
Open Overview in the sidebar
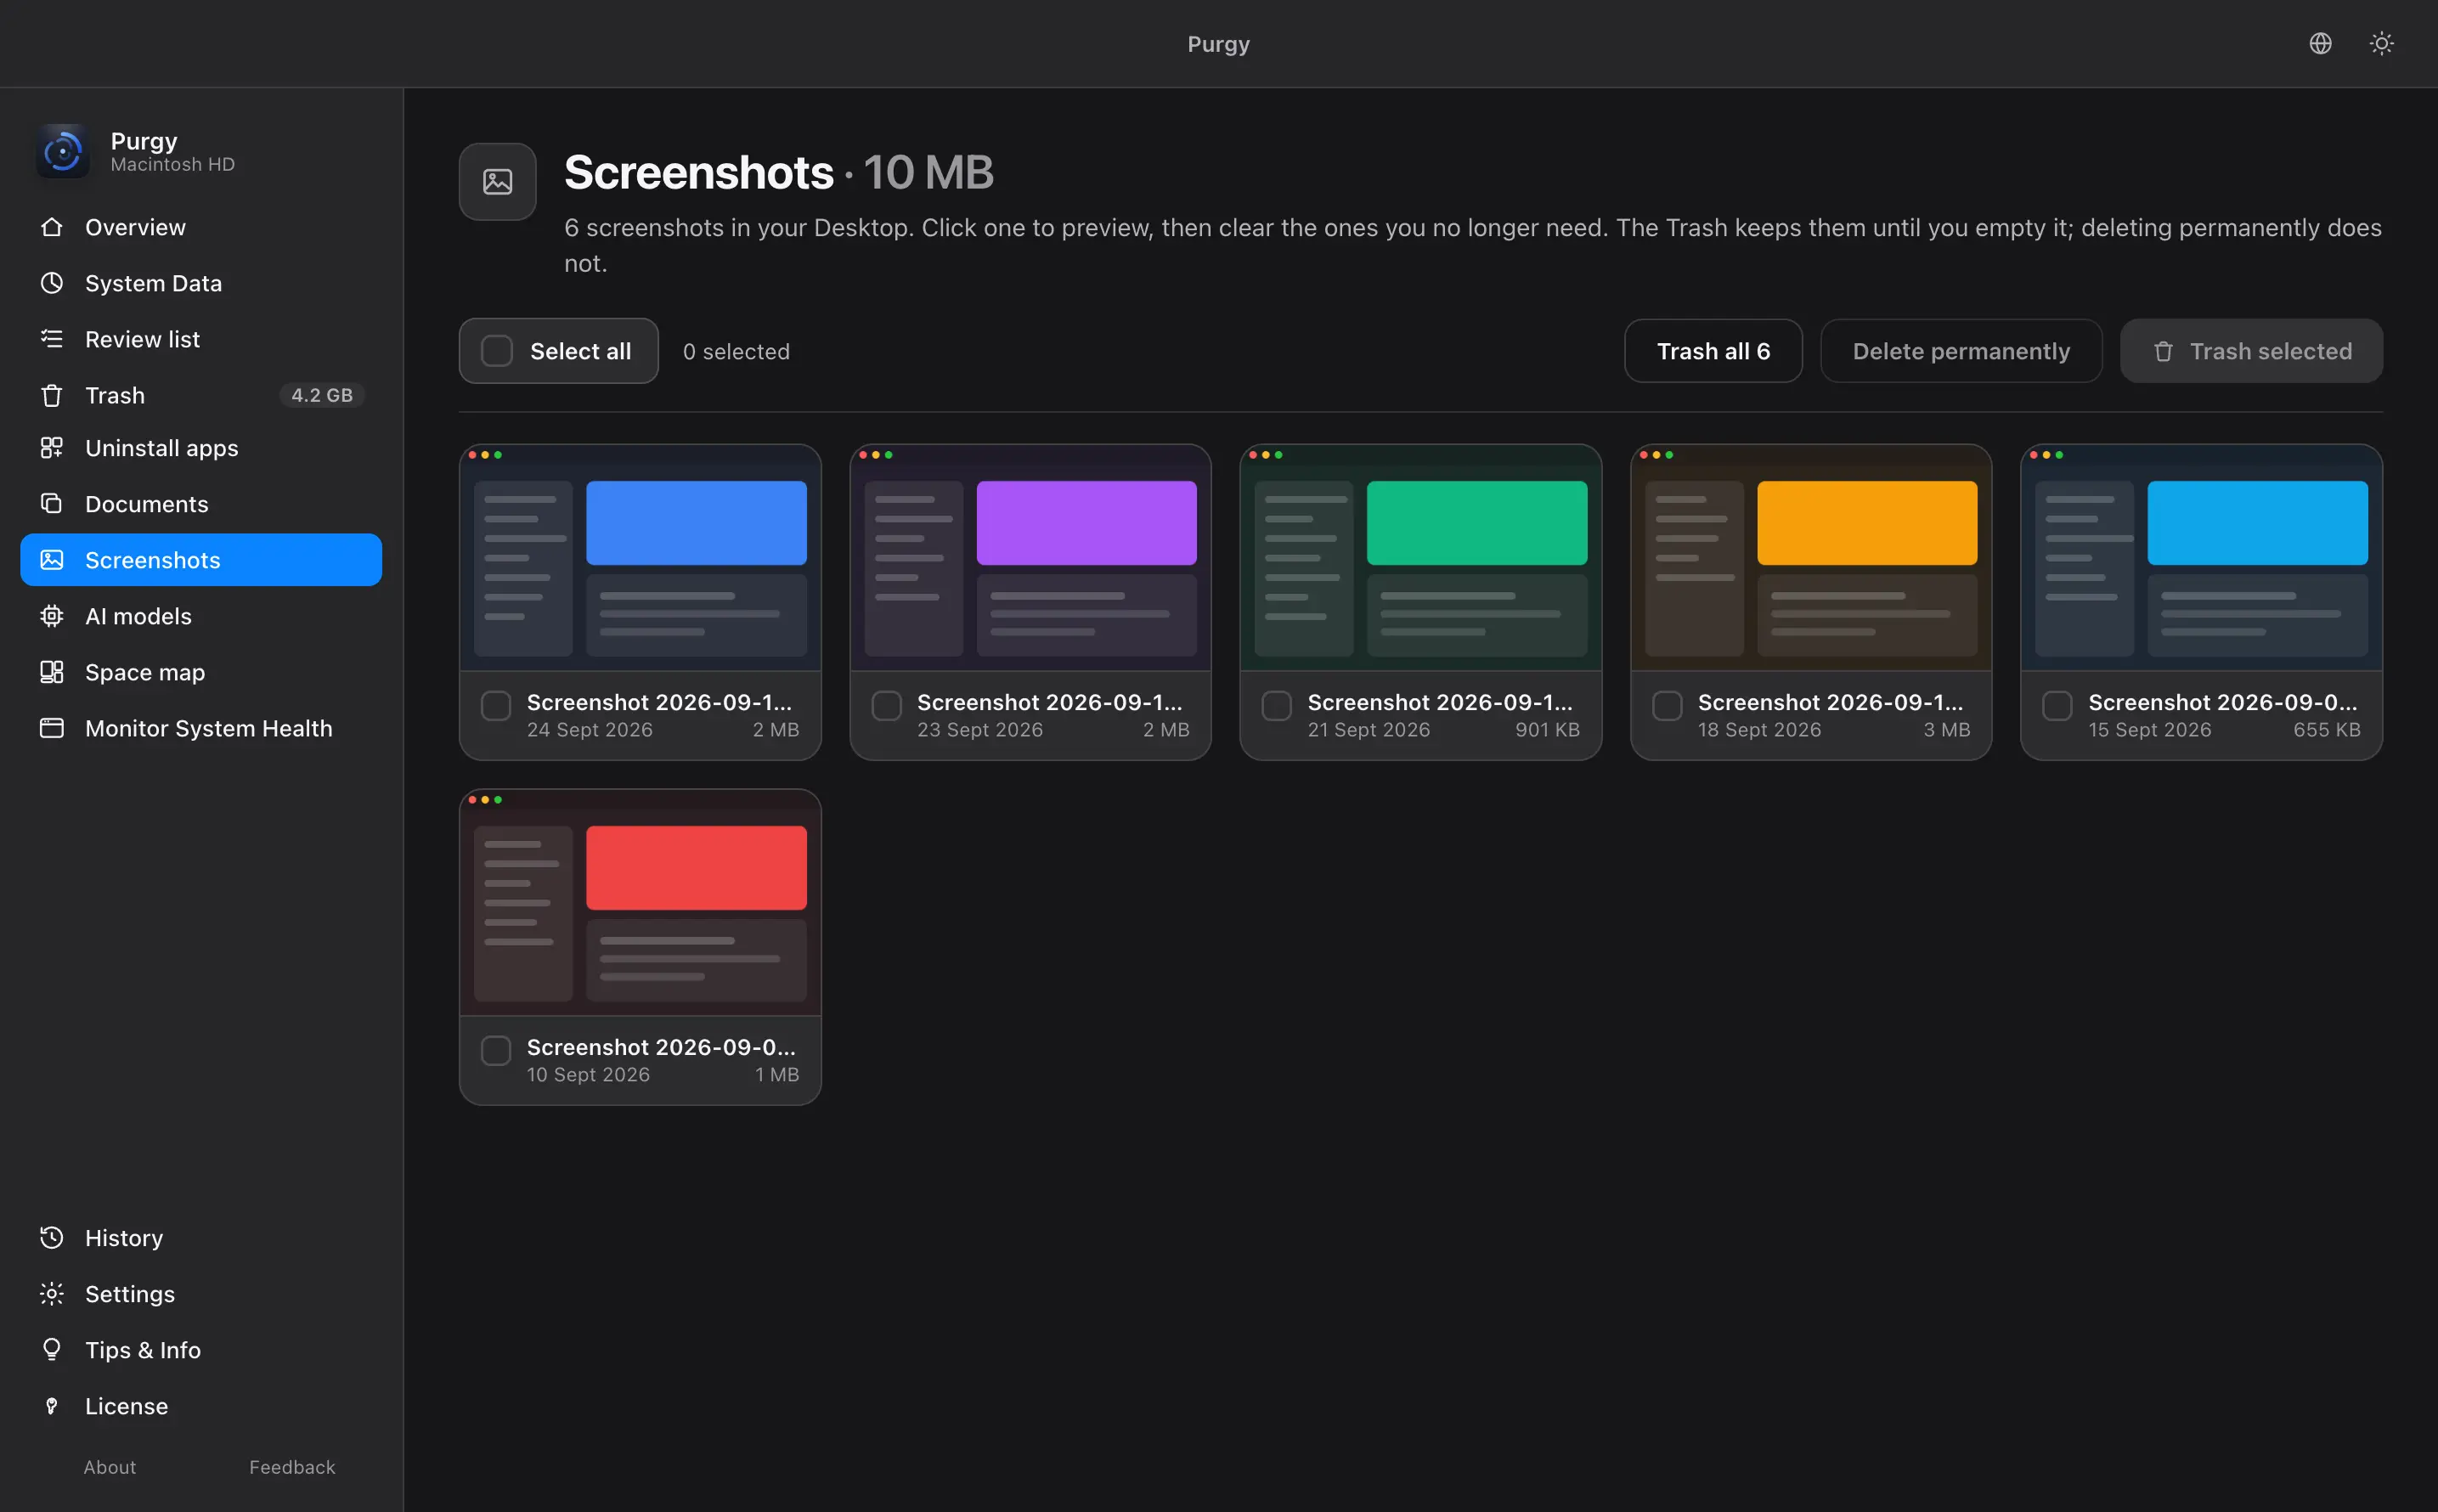pos(201,227)
